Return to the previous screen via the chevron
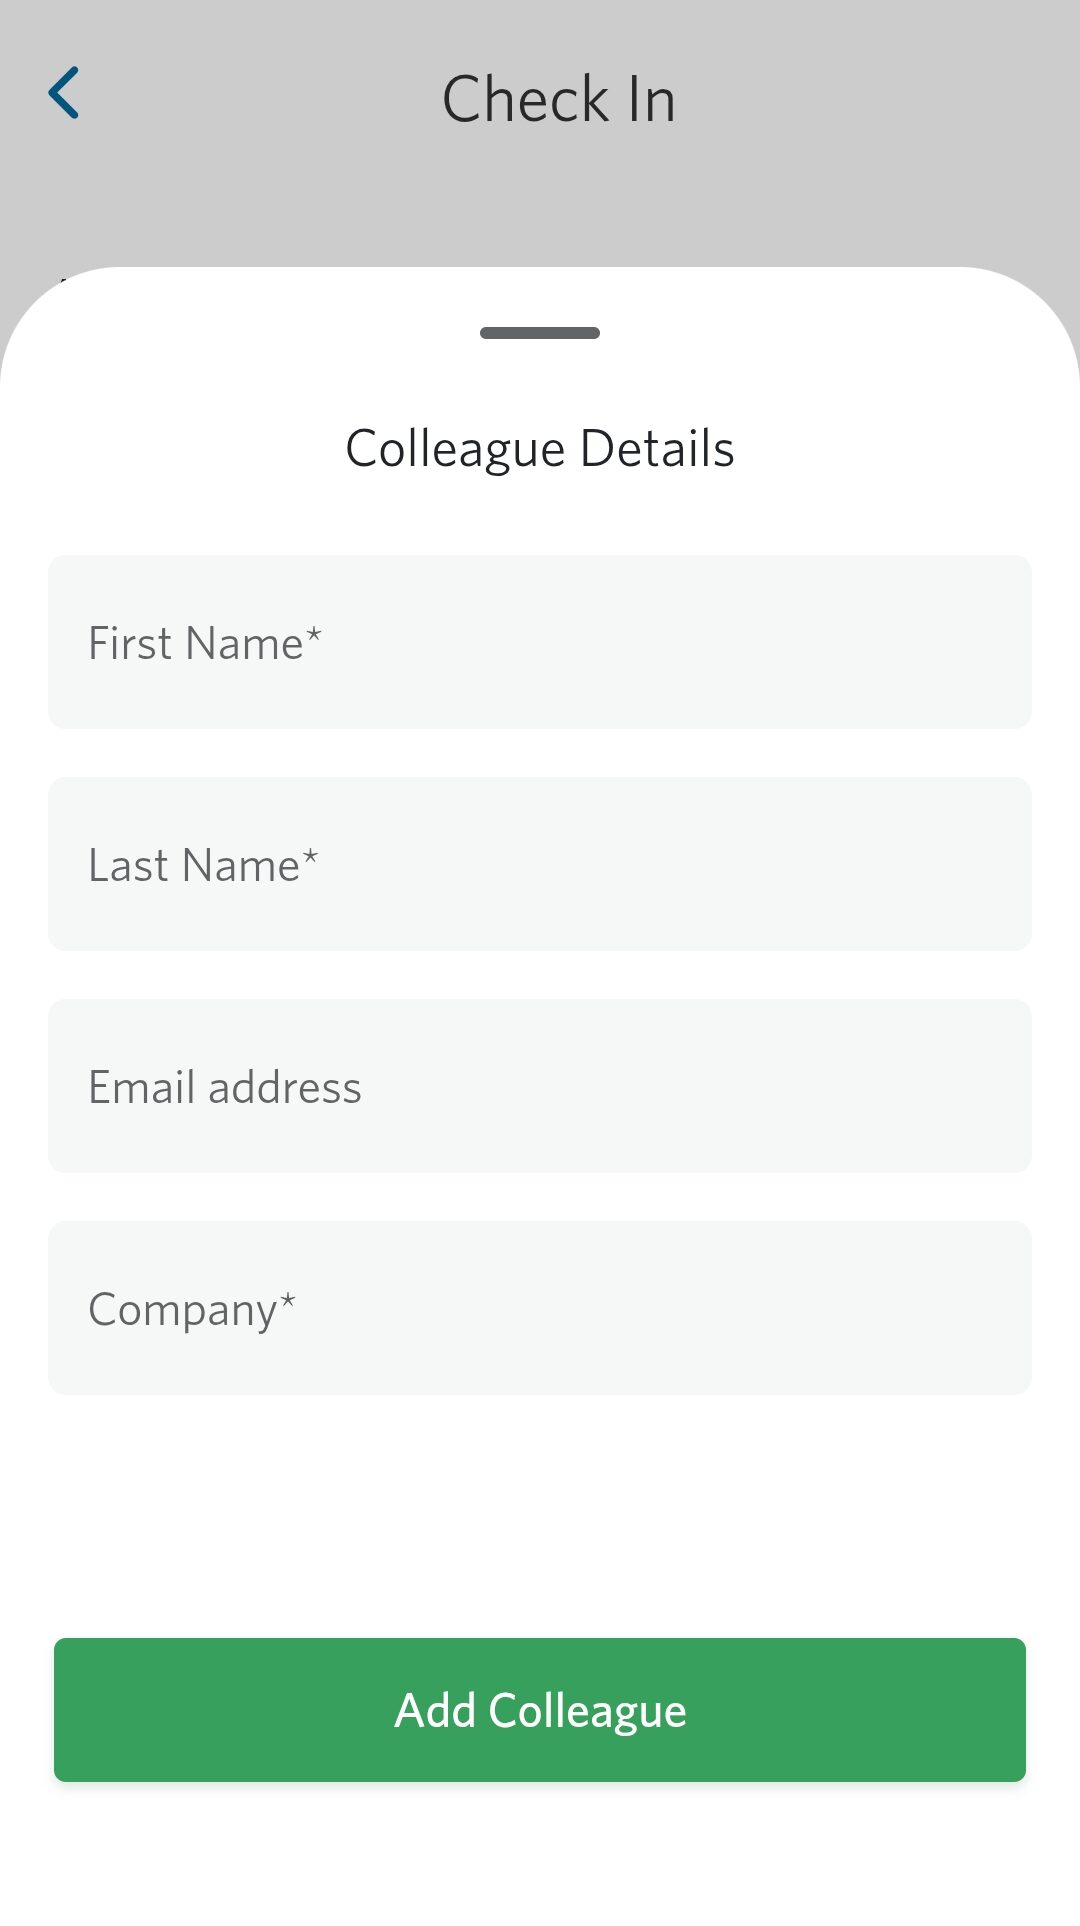This screenshot has width=1080, height=1926. click(64, 94)
